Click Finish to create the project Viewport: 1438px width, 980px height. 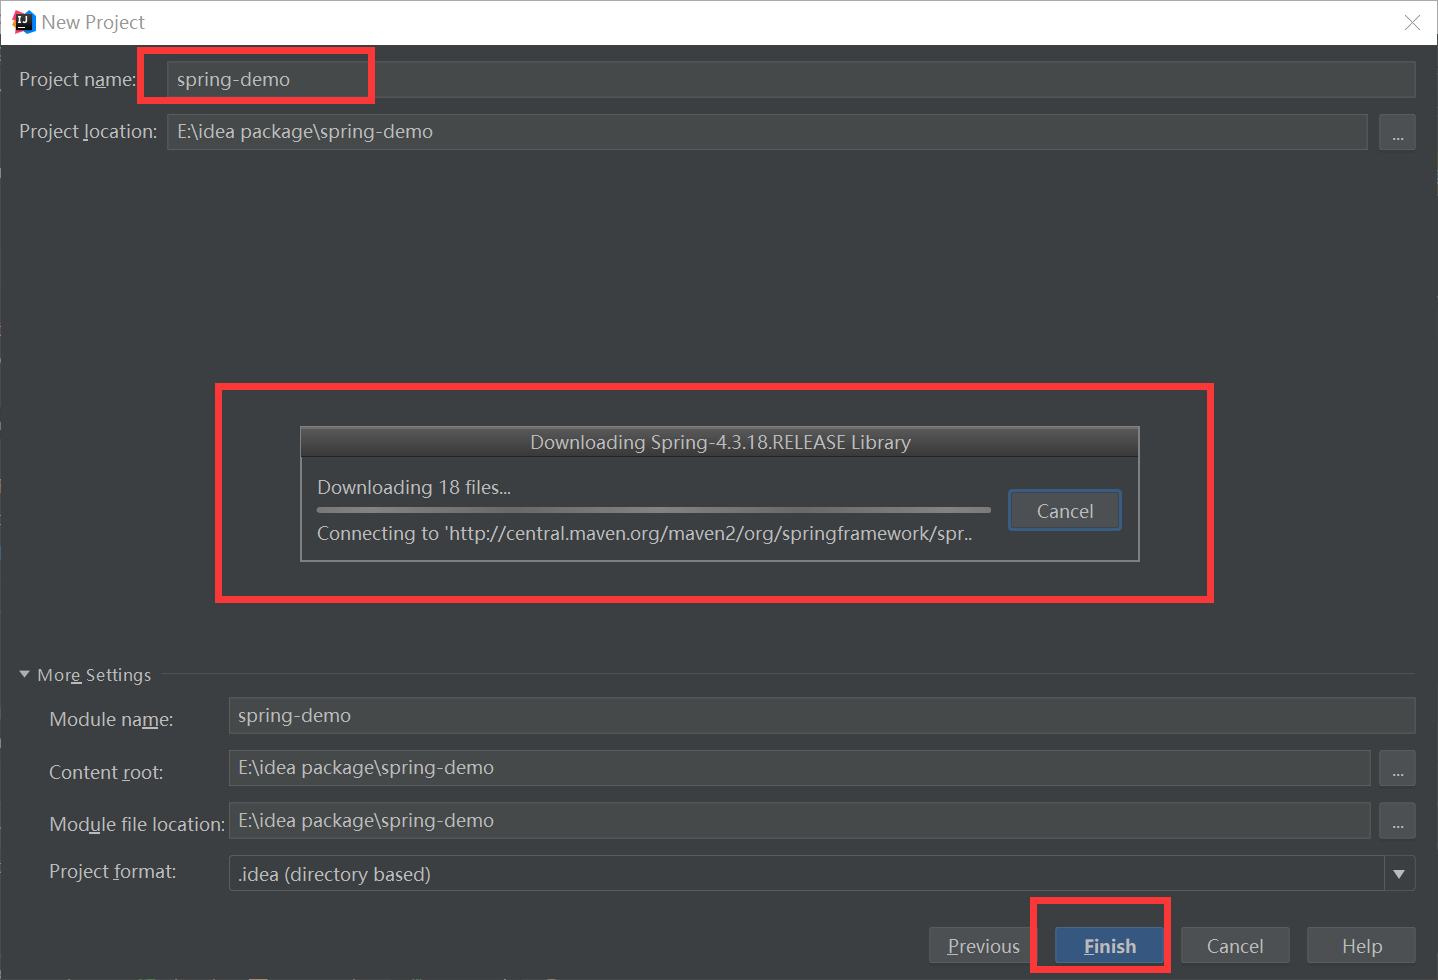pyautogui.click(x=1110, y=946)
